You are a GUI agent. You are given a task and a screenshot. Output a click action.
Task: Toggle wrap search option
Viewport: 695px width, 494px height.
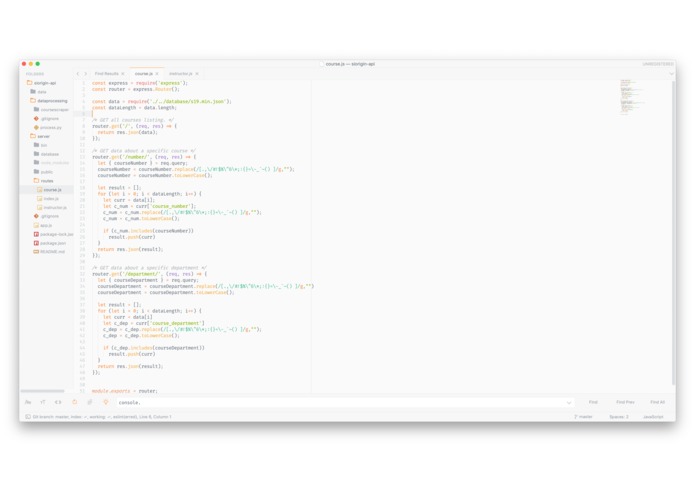pyautogui.click(x=74, y=402)
